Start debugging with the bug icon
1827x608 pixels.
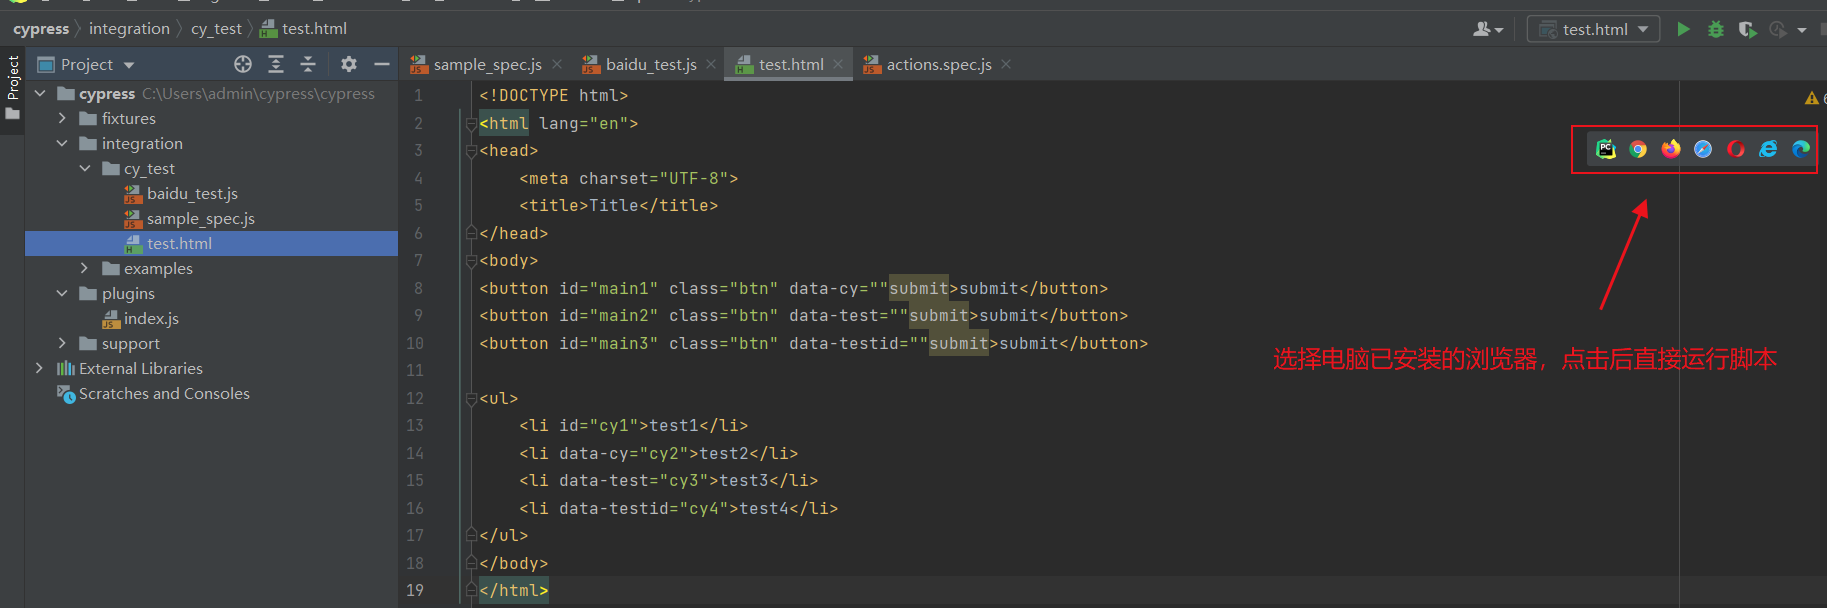coord(1716,29)
